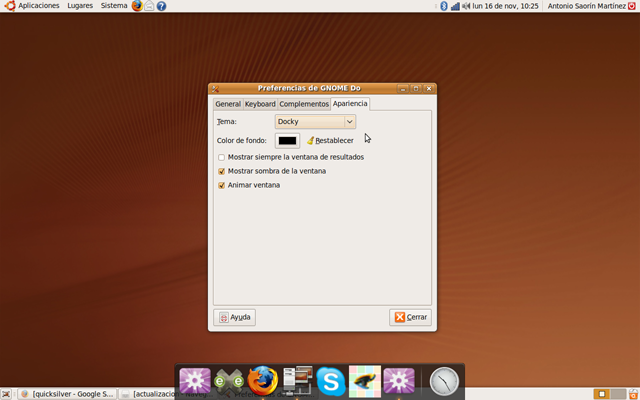Open the window-switcher screens icon in dock
Screen dimensions: 640x400
click(297, 381)
